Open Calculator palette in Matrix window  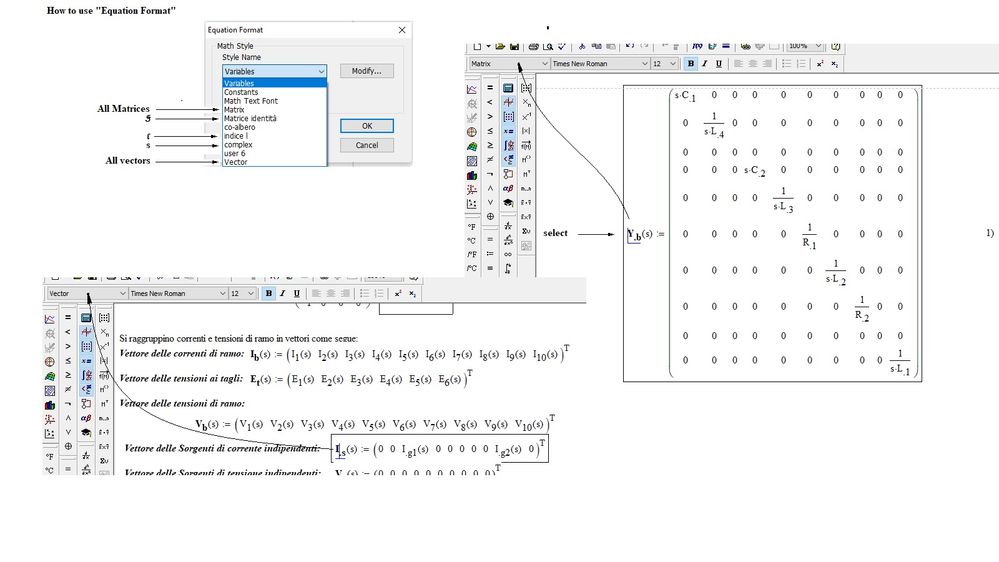pyautogui.click(x=508, y=88)
